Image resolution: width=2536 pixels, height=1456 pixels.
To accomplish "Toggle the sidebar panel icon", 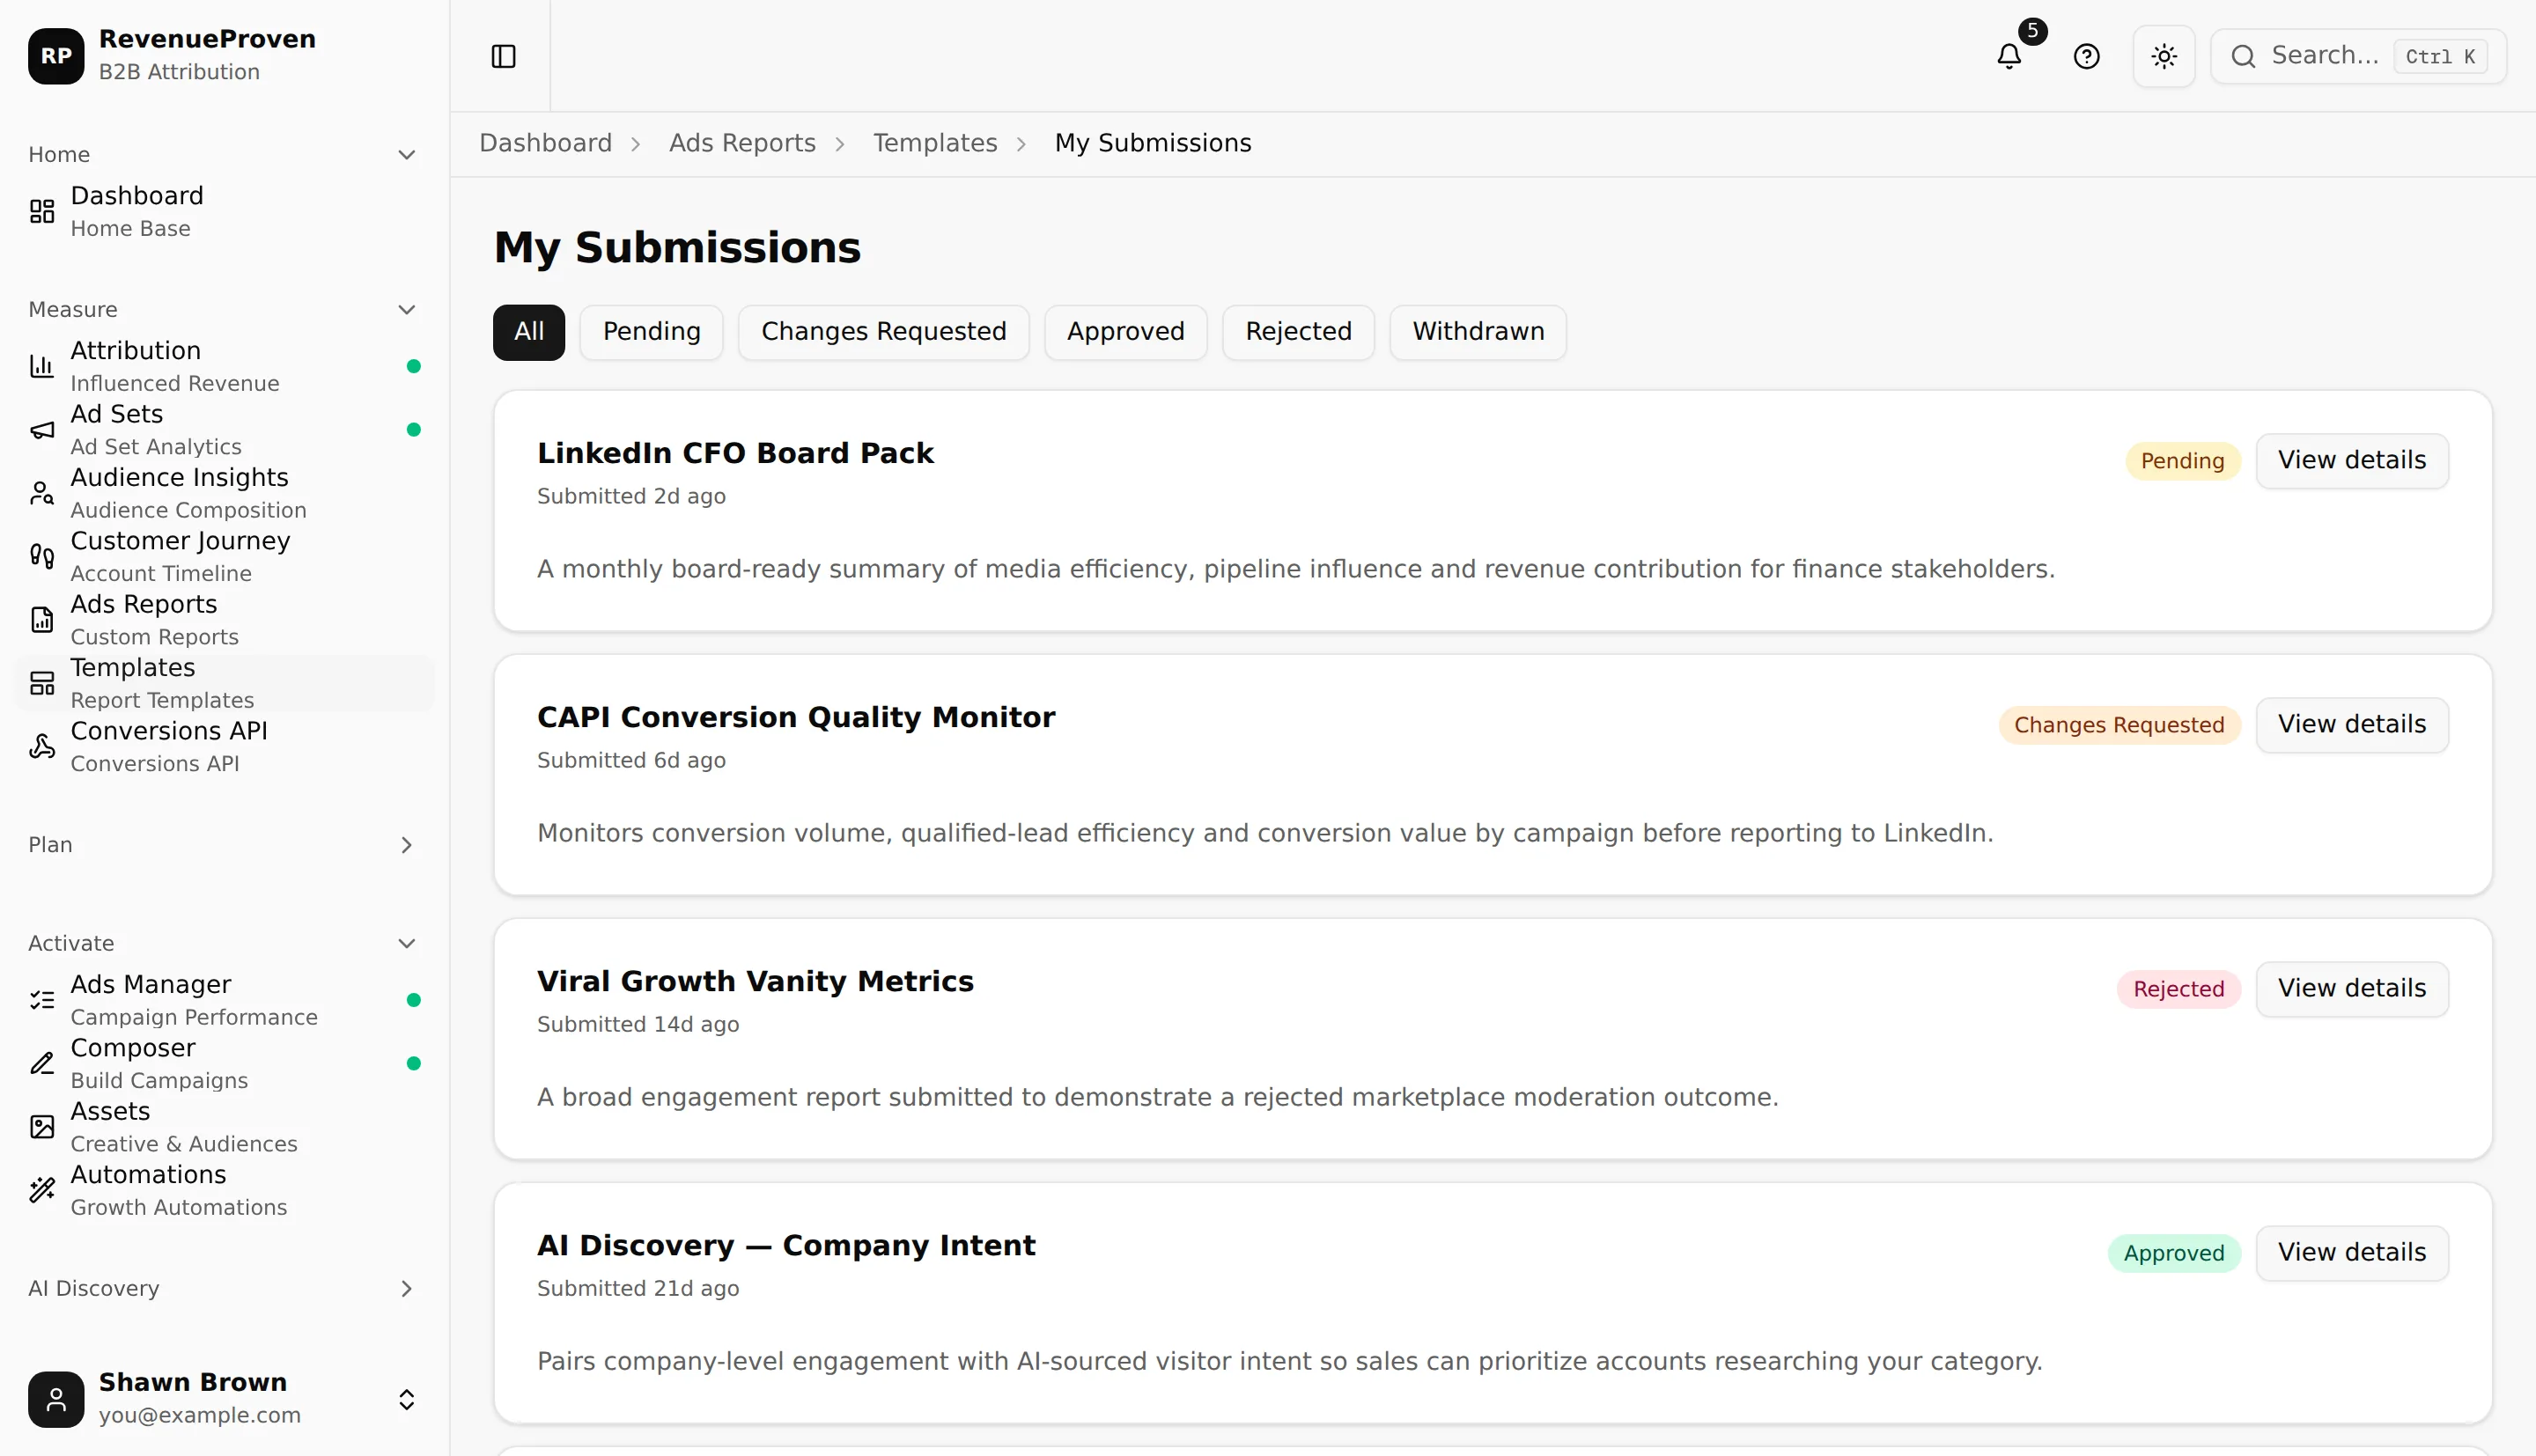I will [504, 56].
